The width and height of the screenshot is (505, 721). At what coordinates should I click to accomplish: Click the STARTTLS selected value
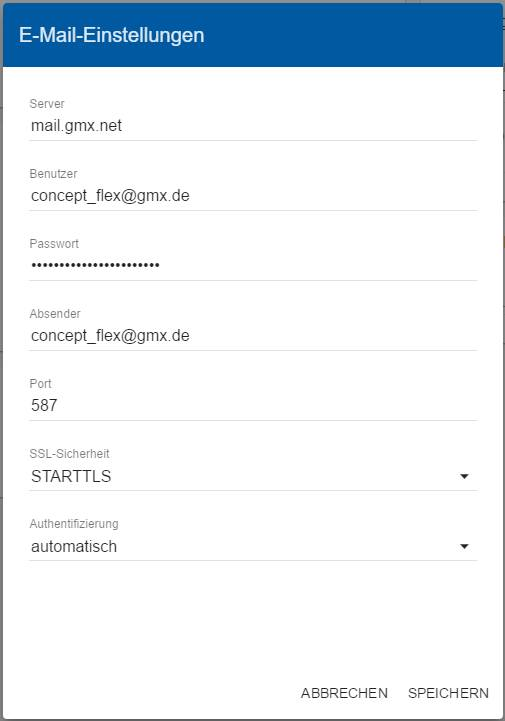pyautogui.click(x=71, y=476)
